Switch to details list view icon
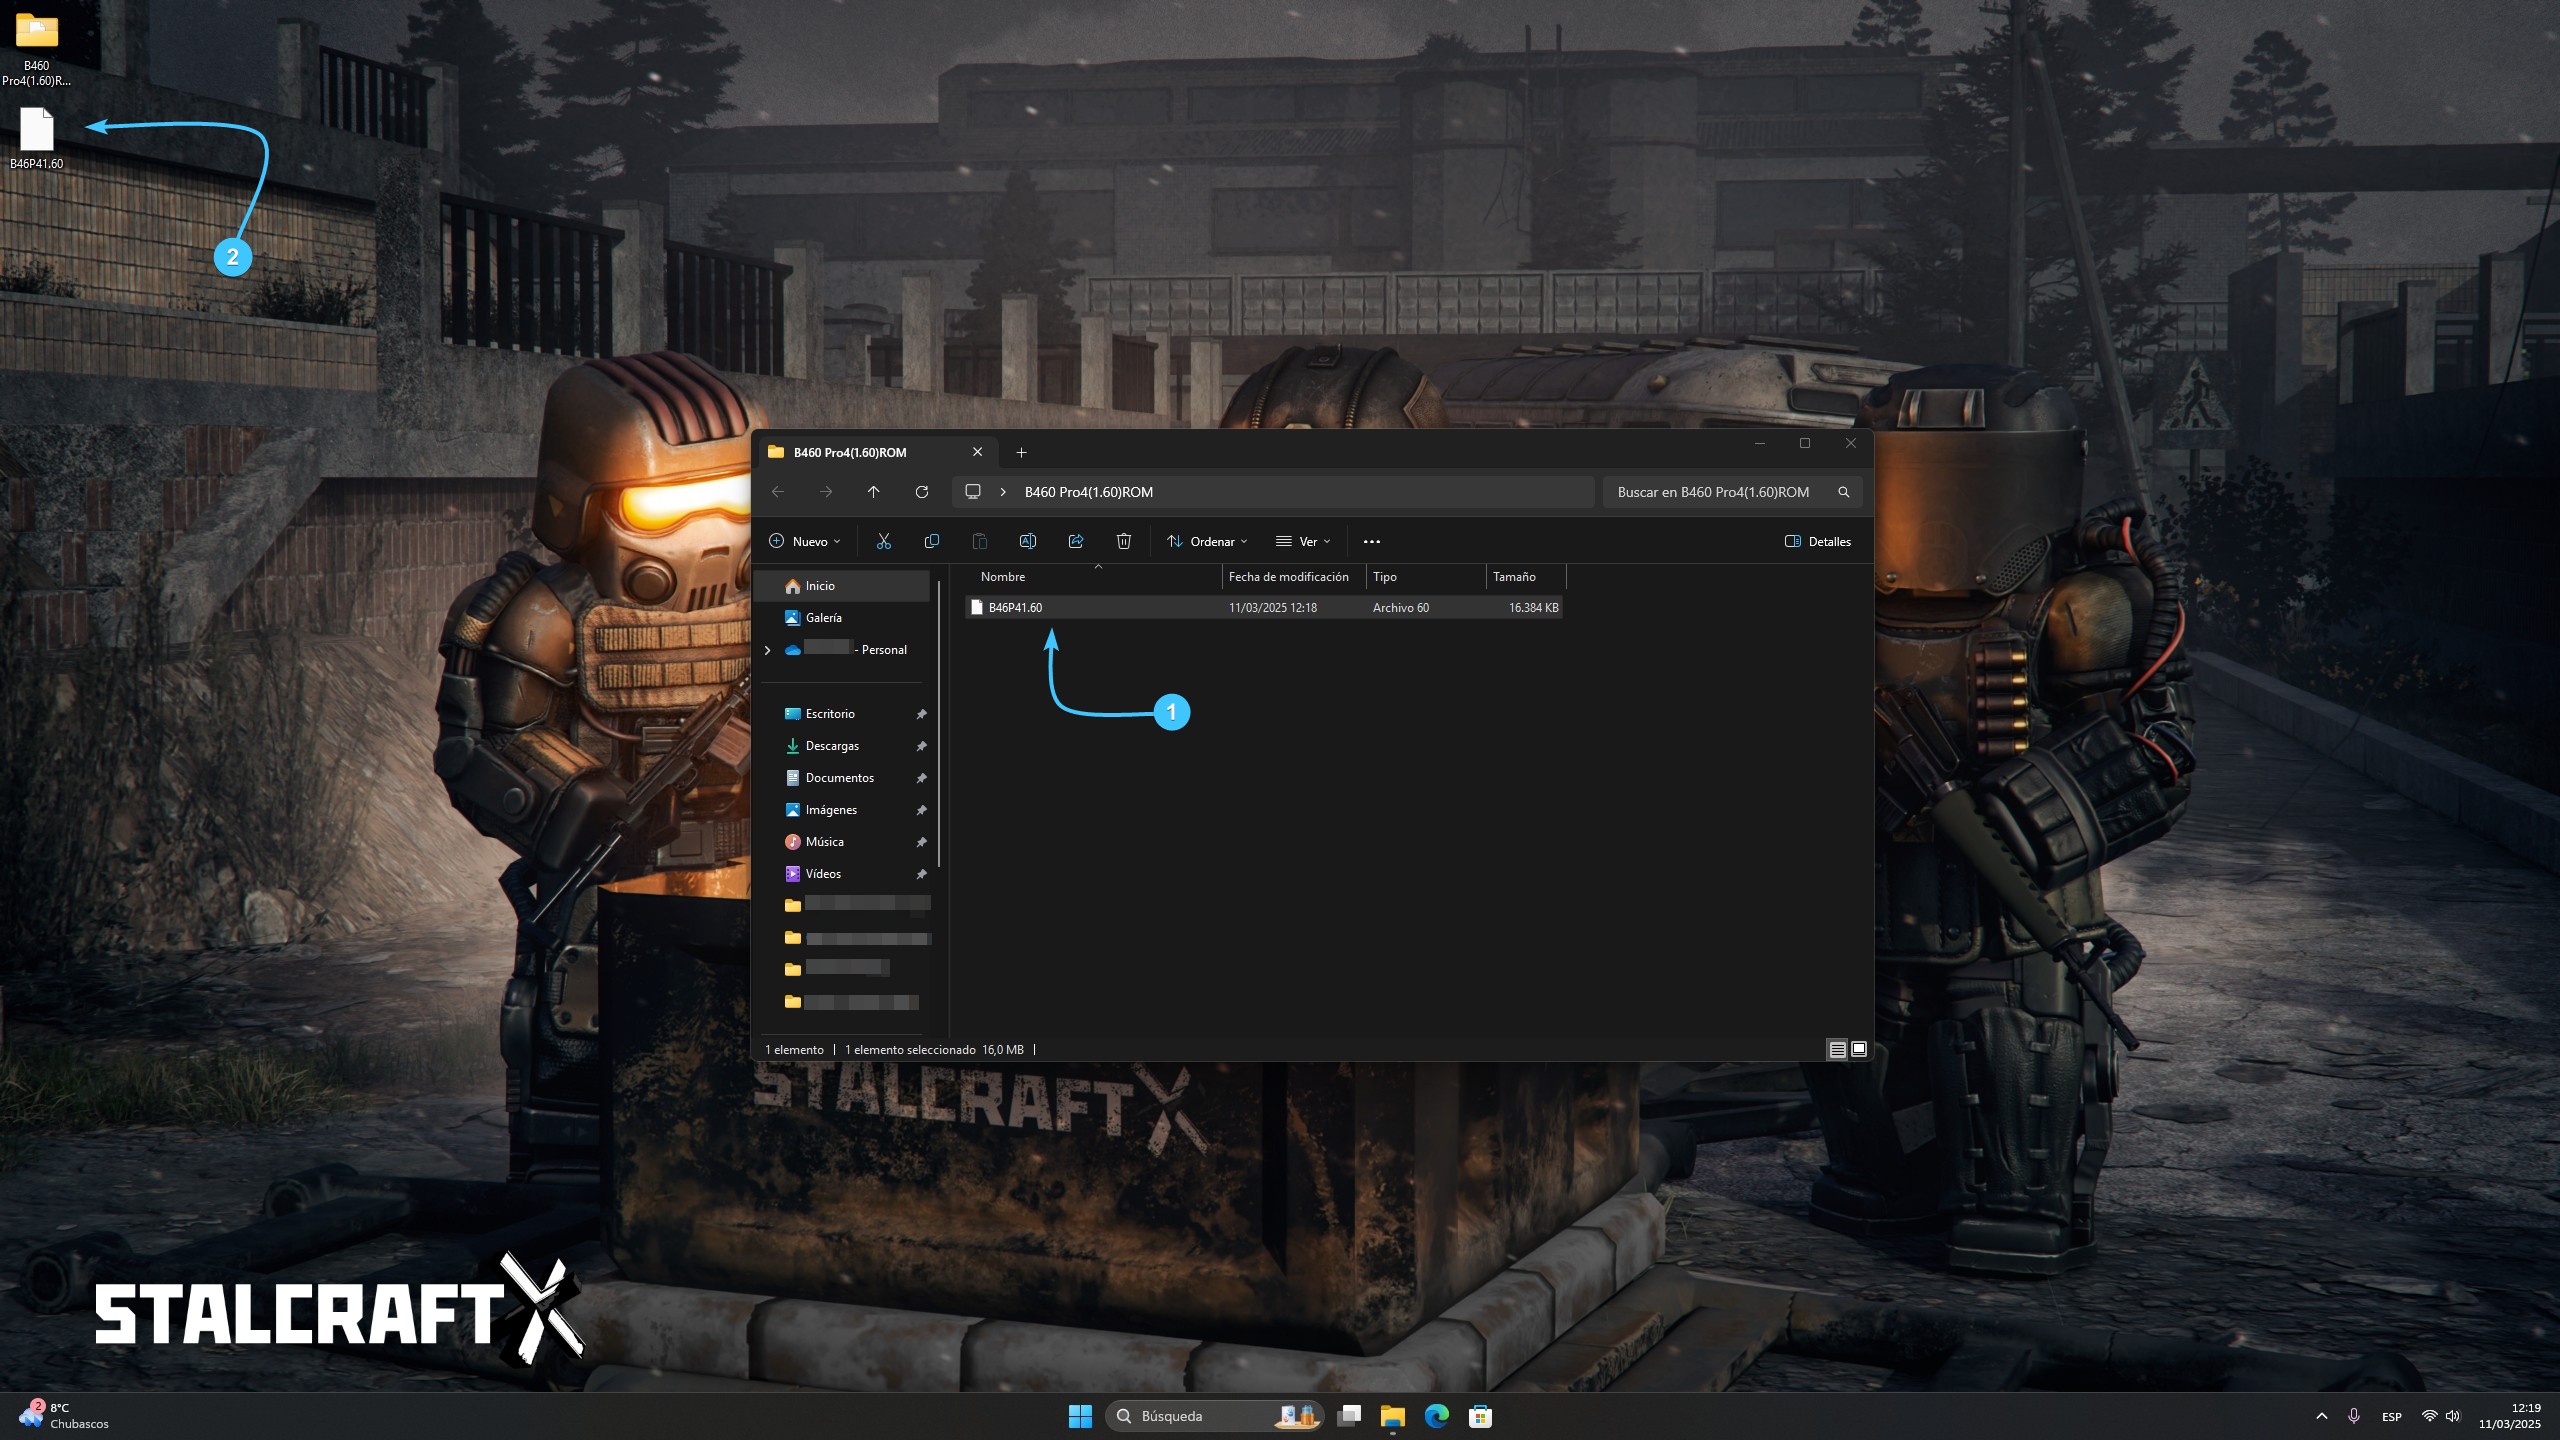The width and height of the screenshot is (2560, 1440). pos(1837,1049)
